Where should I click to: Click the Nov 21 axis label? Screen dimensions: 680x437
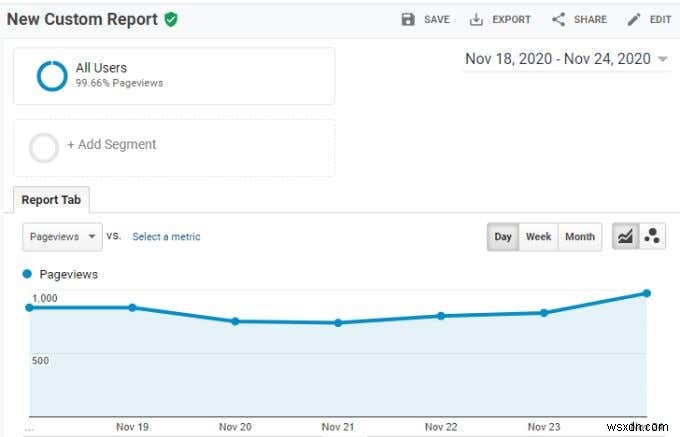point(338,427)
